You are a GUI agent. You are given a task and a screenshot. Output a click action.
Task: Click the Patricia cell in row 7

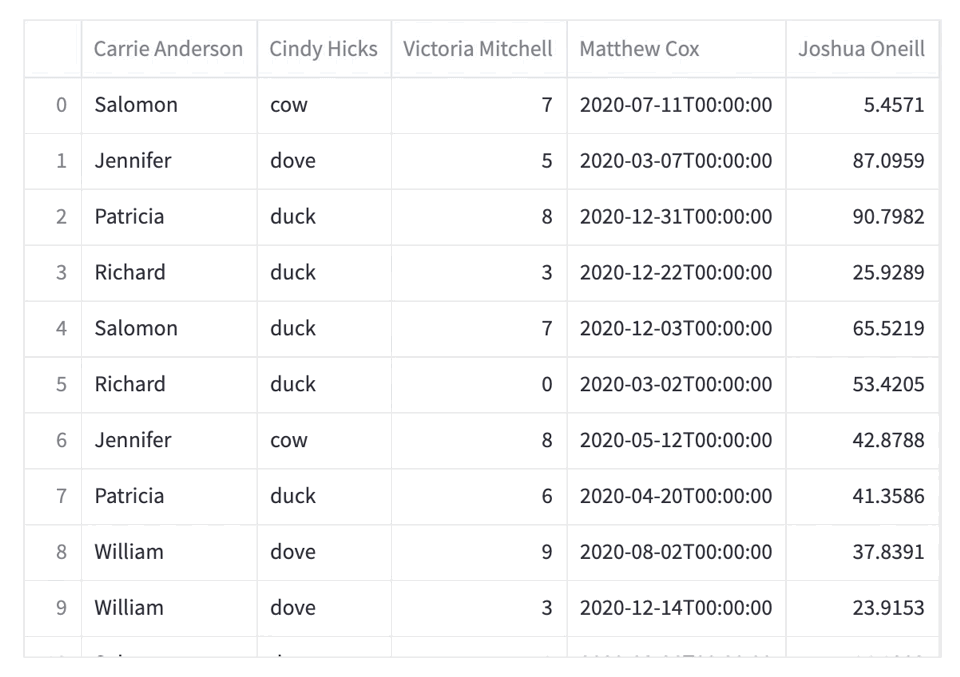[169, 496]
